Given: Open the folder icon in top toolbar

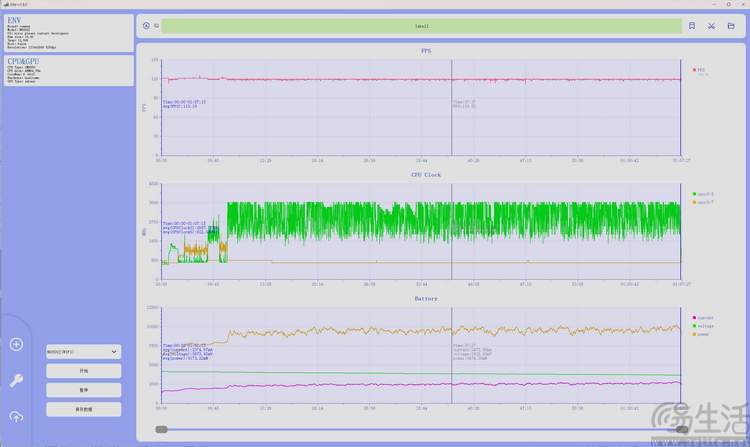Looking at the screenshot, I should coord(731,26).
